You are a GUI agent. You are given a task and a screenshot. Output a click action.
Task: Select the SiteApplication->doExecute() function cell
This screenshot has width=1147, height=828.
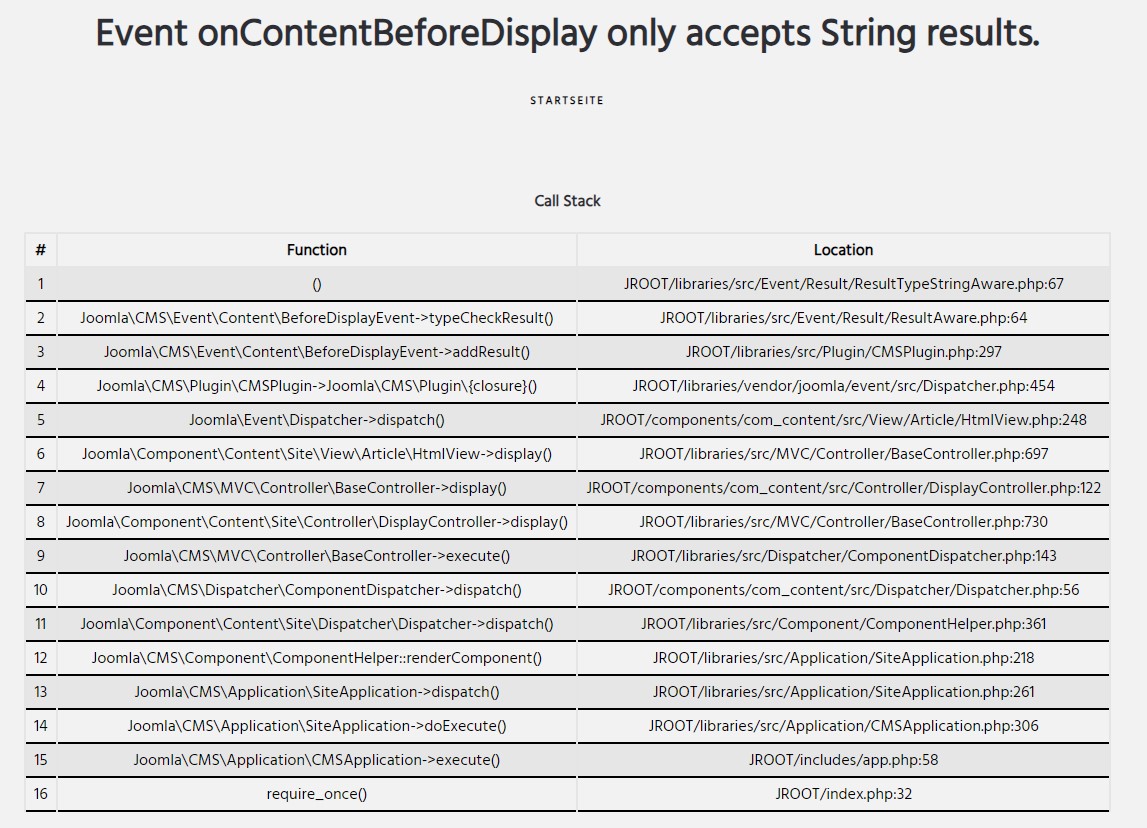tap(316, 726)
